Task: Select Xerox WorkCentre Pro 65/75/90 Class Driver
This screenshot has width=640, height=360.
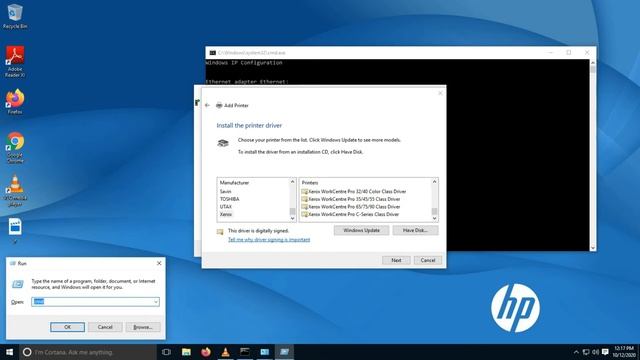Action: 351,207
